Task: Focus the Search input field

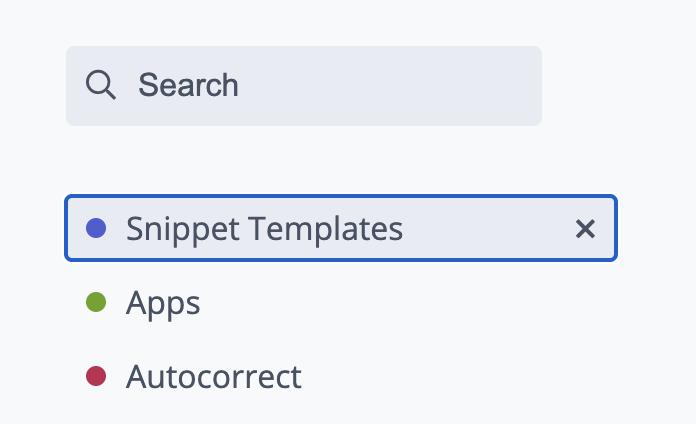Action: tap(304, 86)
